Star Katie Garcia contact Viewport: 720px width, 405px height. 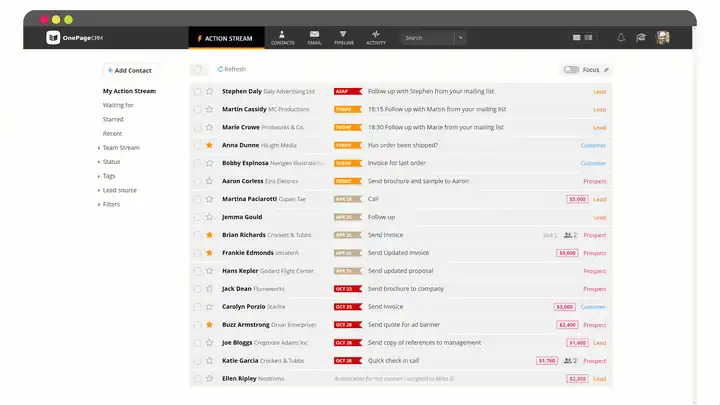pos(209,360)
